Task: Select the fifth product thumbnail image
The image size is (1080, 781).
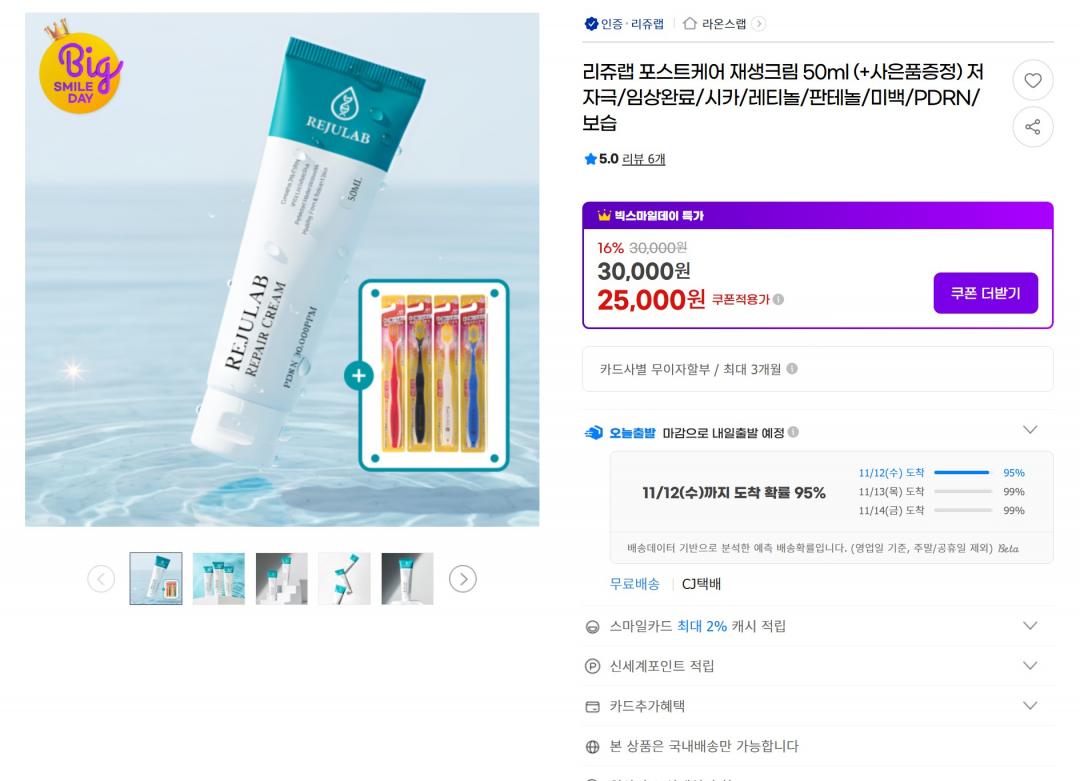Action: (408, 579)
